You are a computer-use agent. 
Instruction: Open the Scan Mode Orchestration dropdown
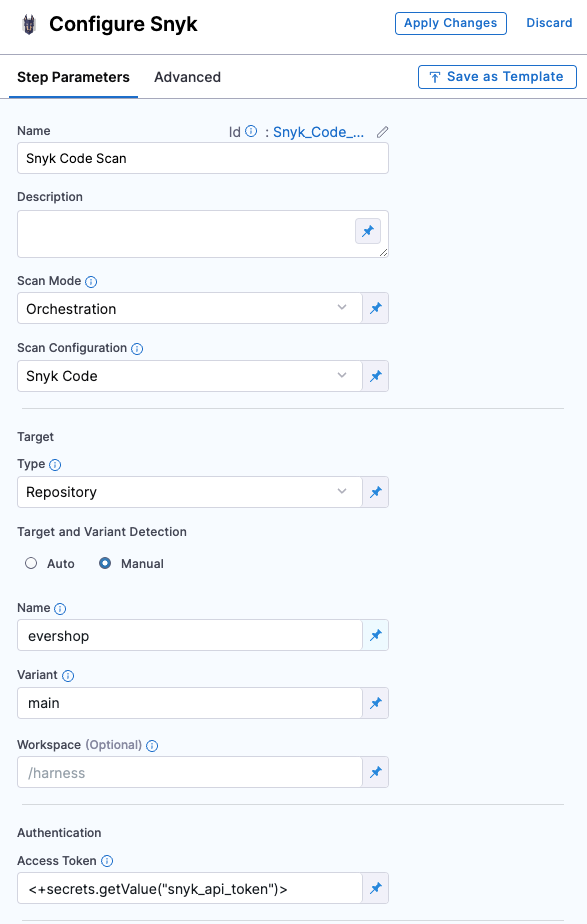[x=190, y=308]
